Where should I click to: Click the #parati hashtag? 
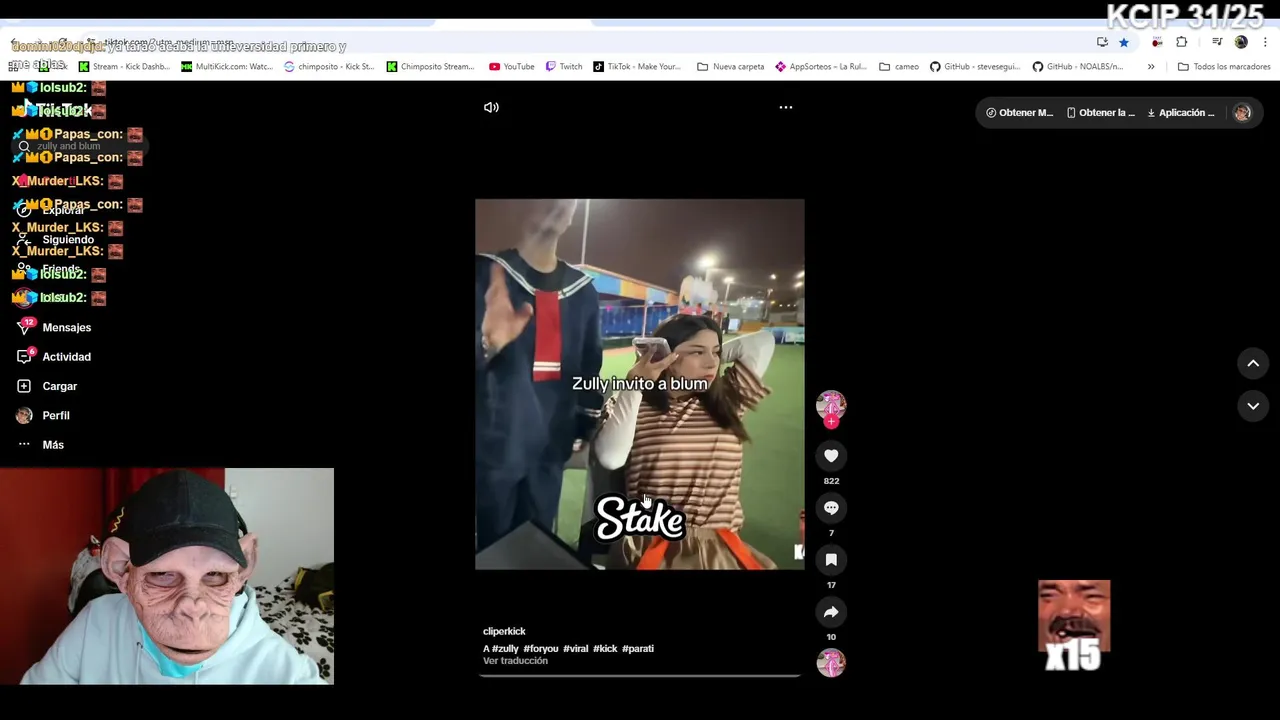(x=638, y=649)
